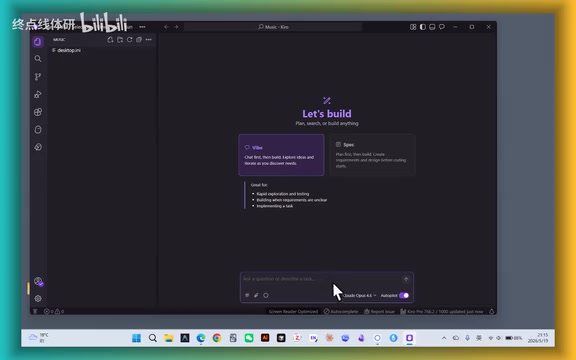The height and width of the screenshot is (360, 576).
Task: Toggle the Kiro chat panel icon
Action: click(x=442, y=27)
